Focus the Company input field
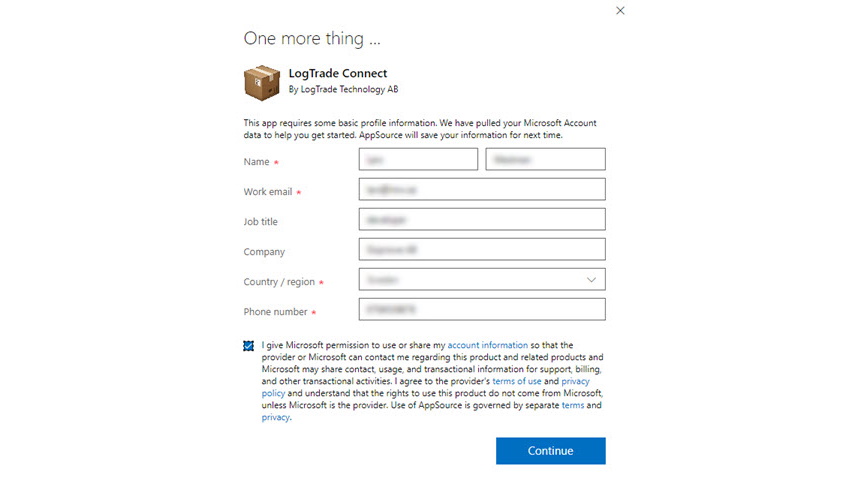The image size is (850, 487). coord(482,249)
